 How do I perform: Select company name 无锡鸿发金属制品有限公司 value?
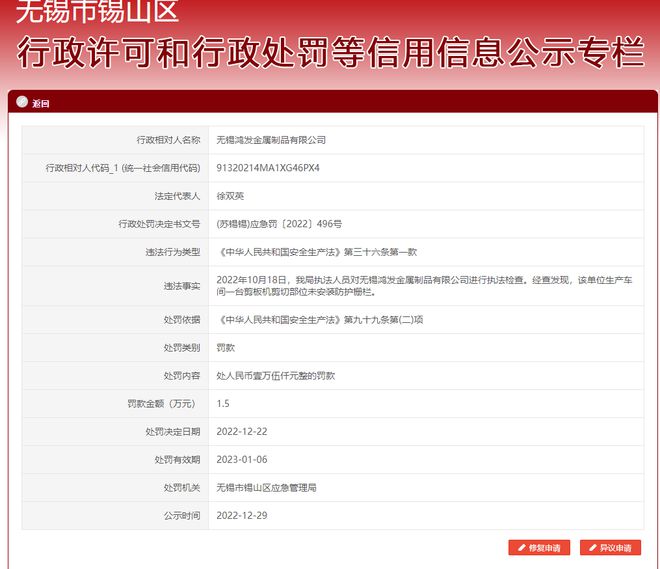coord(271,140)
